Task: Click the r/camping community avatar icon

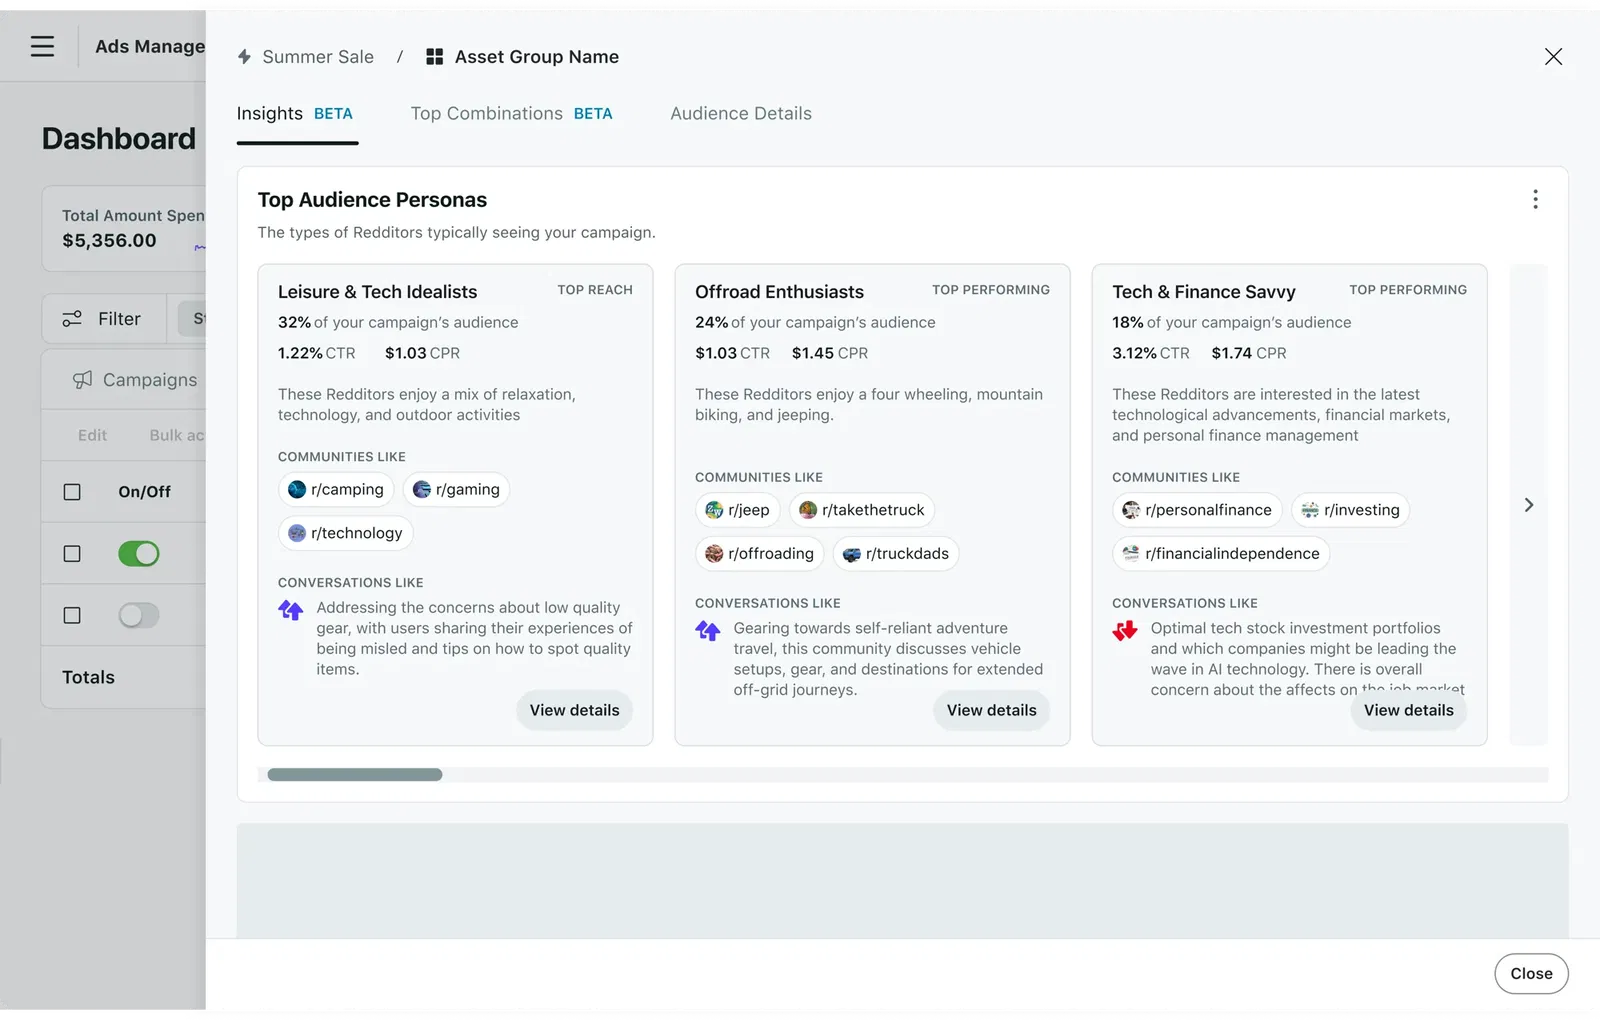Action: point(297,489)
